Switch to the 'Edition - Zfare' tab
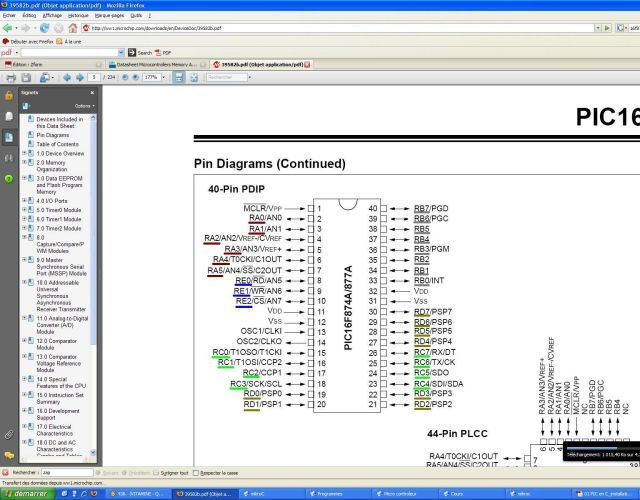This screenshot has width=640, height=500. point(53,64)
